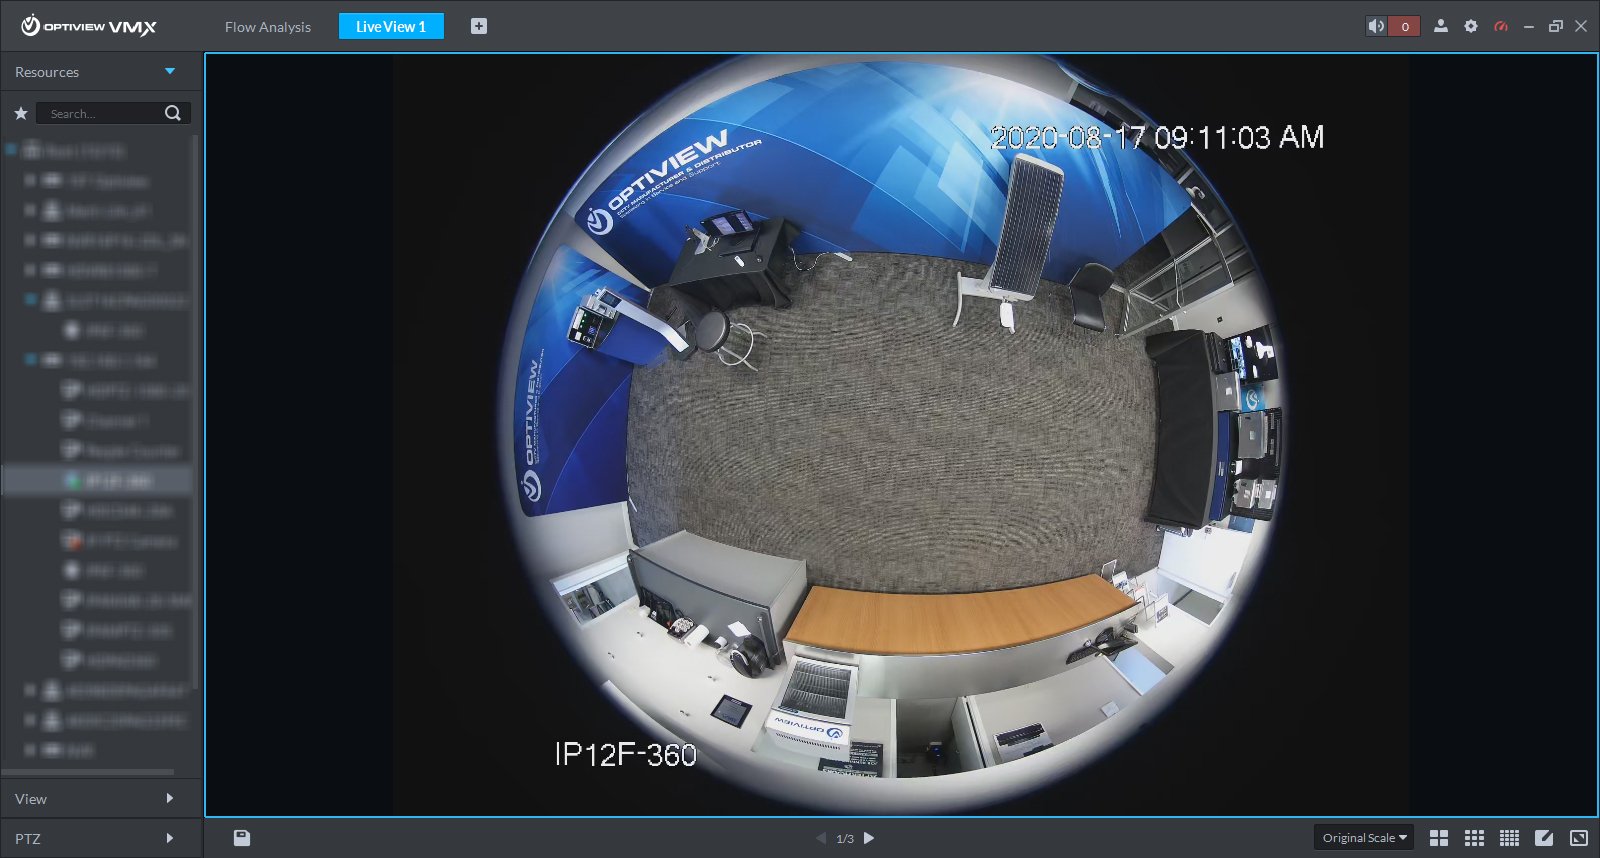Click the resource search input field

pyautogui.click(x=100, y=113)
